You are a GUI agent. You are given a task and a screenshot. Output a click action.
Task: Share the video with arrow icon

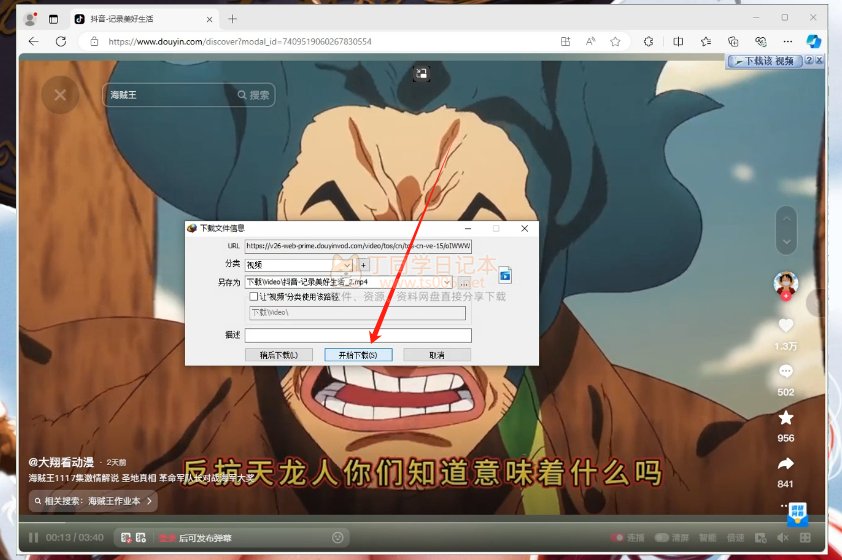pos(786,463)
